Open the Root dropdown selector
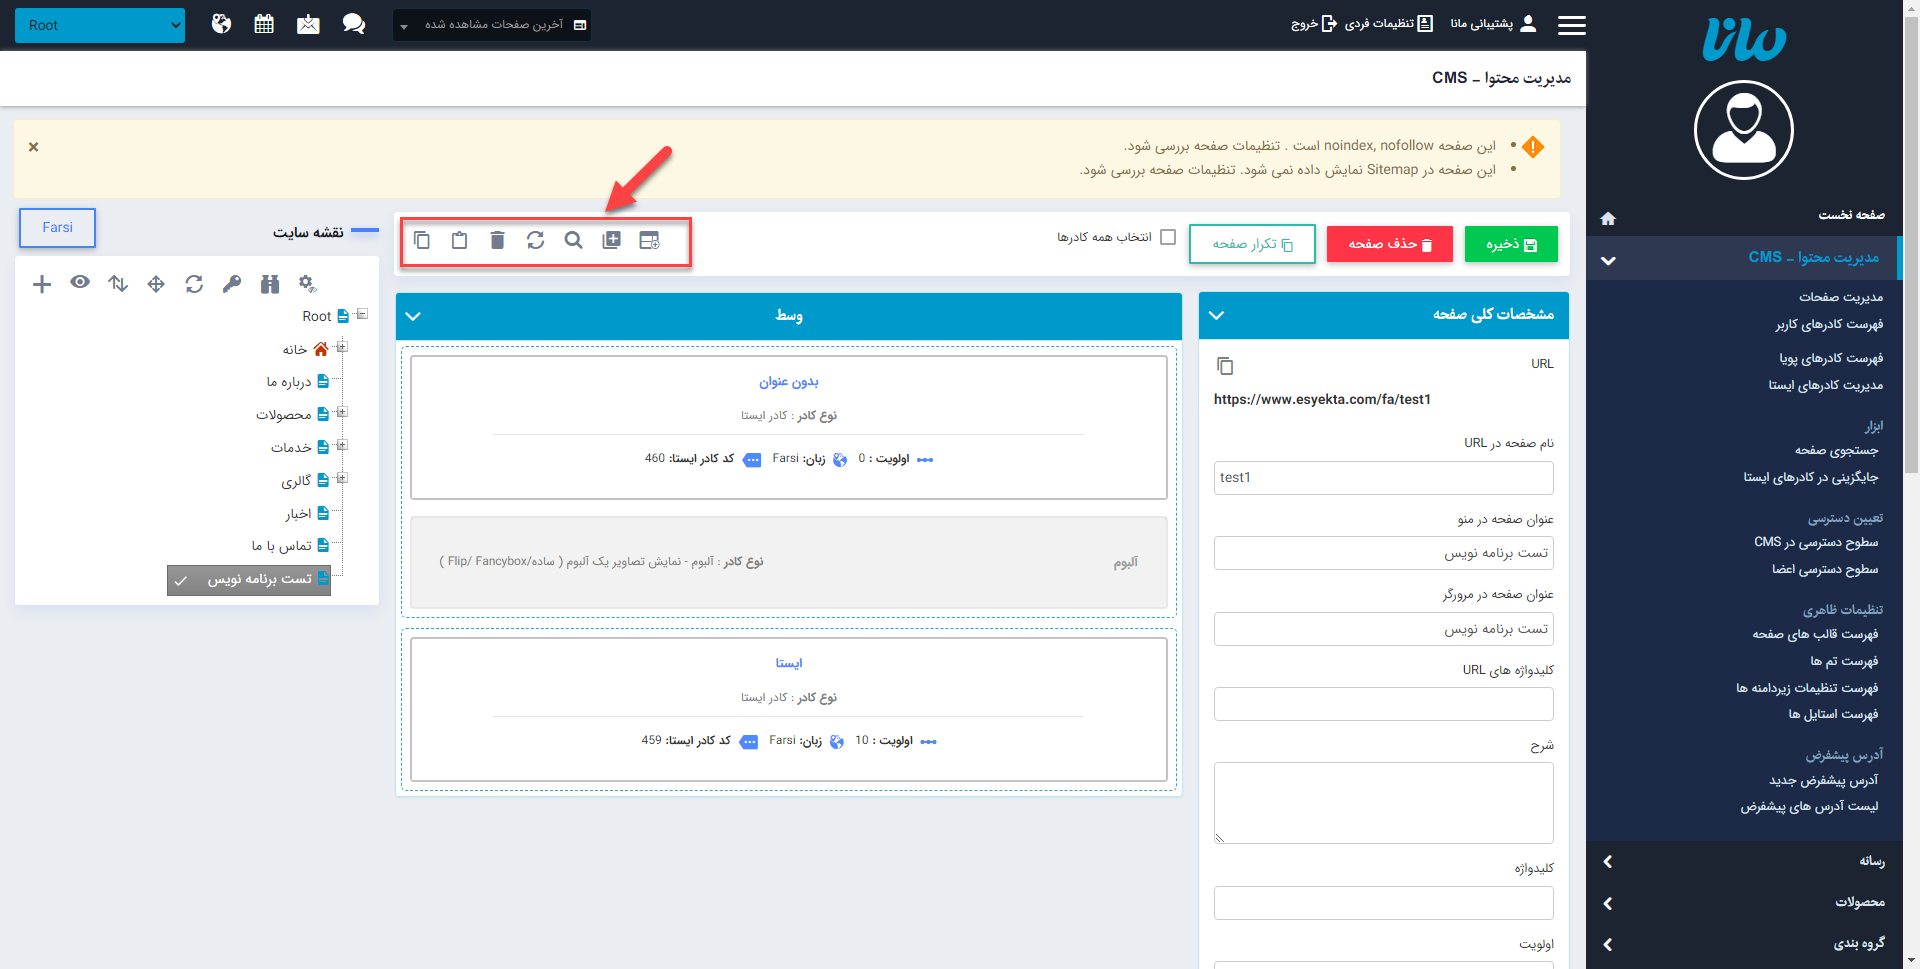Viewport: 1920px width, 969px height. point(99,24)
